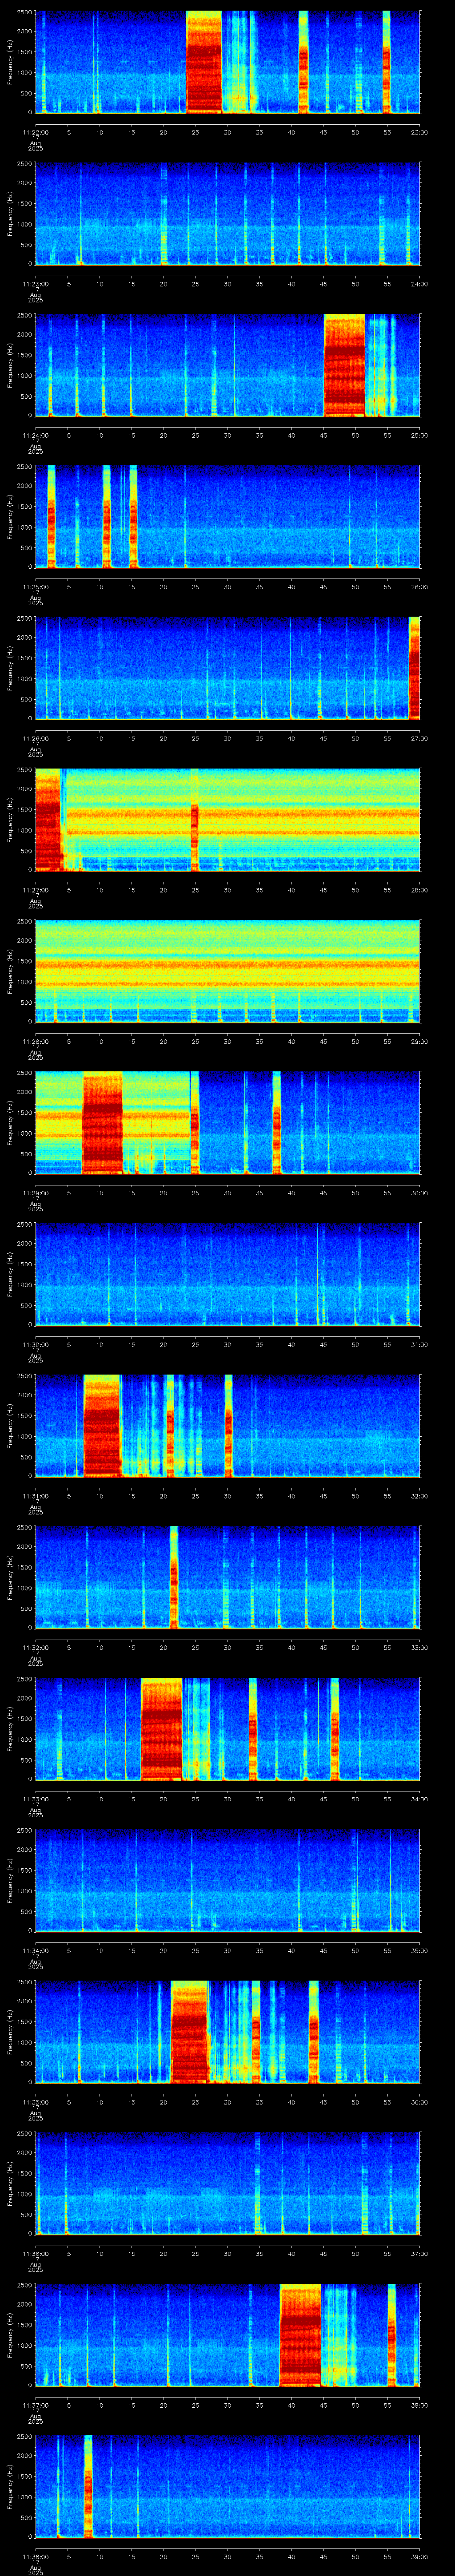The width and height of the screenshot is (455, 2576).
Task: Click the spectrogram panel starting at 11:23:00
Action: [x=227, y=213]
